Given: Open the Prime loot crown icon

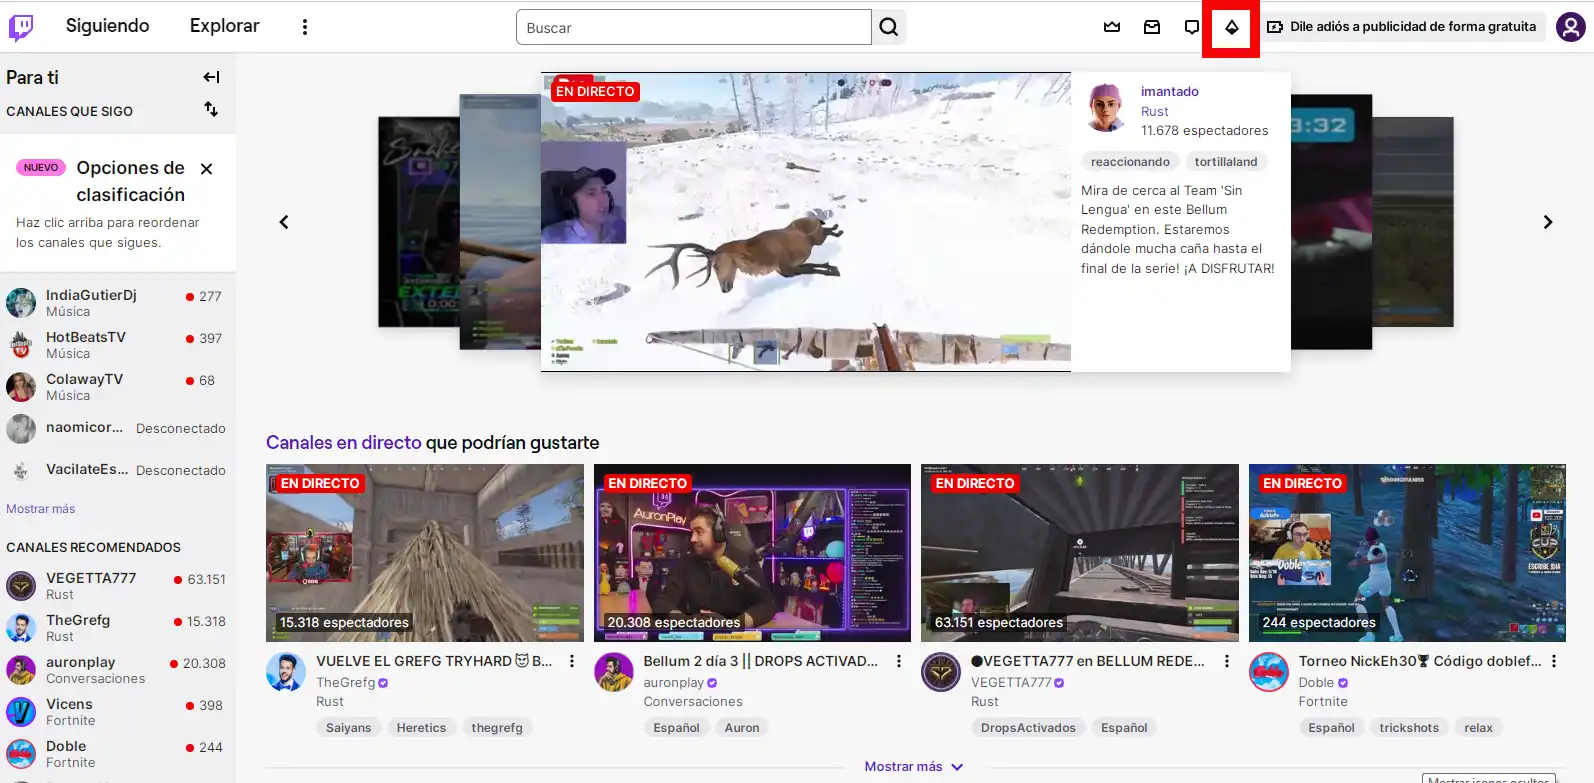Looking at the screenshot, I should coord(1112,27).
